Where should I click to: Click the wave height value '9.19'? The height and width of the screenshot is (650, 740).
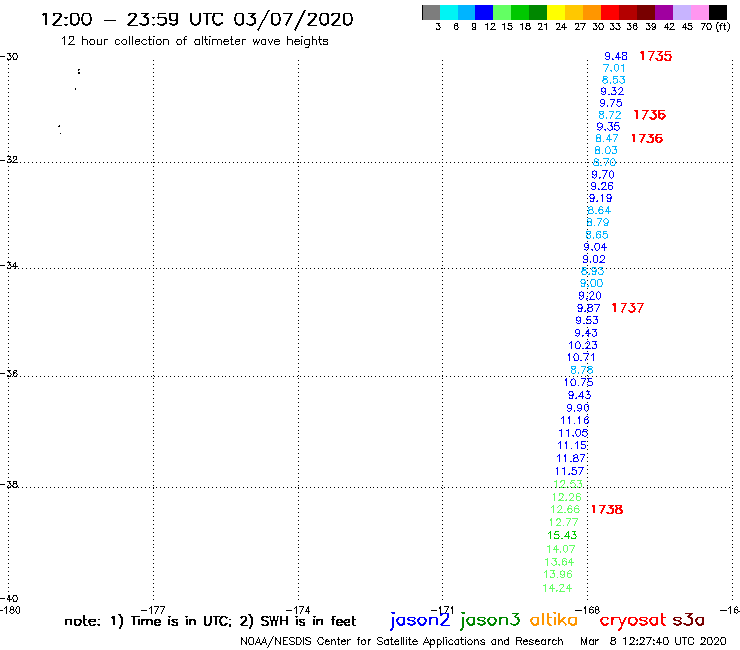pyautogui.click(x=601, y=199)
